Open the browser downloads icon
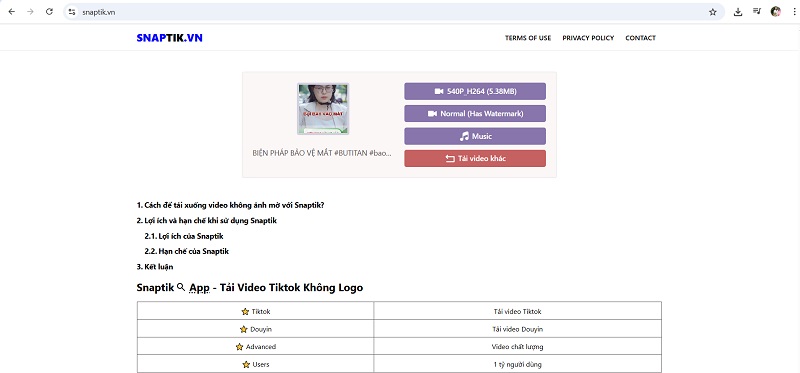Image resolution: width=800 pixels, height=373 pixels. tap(738, 12)
